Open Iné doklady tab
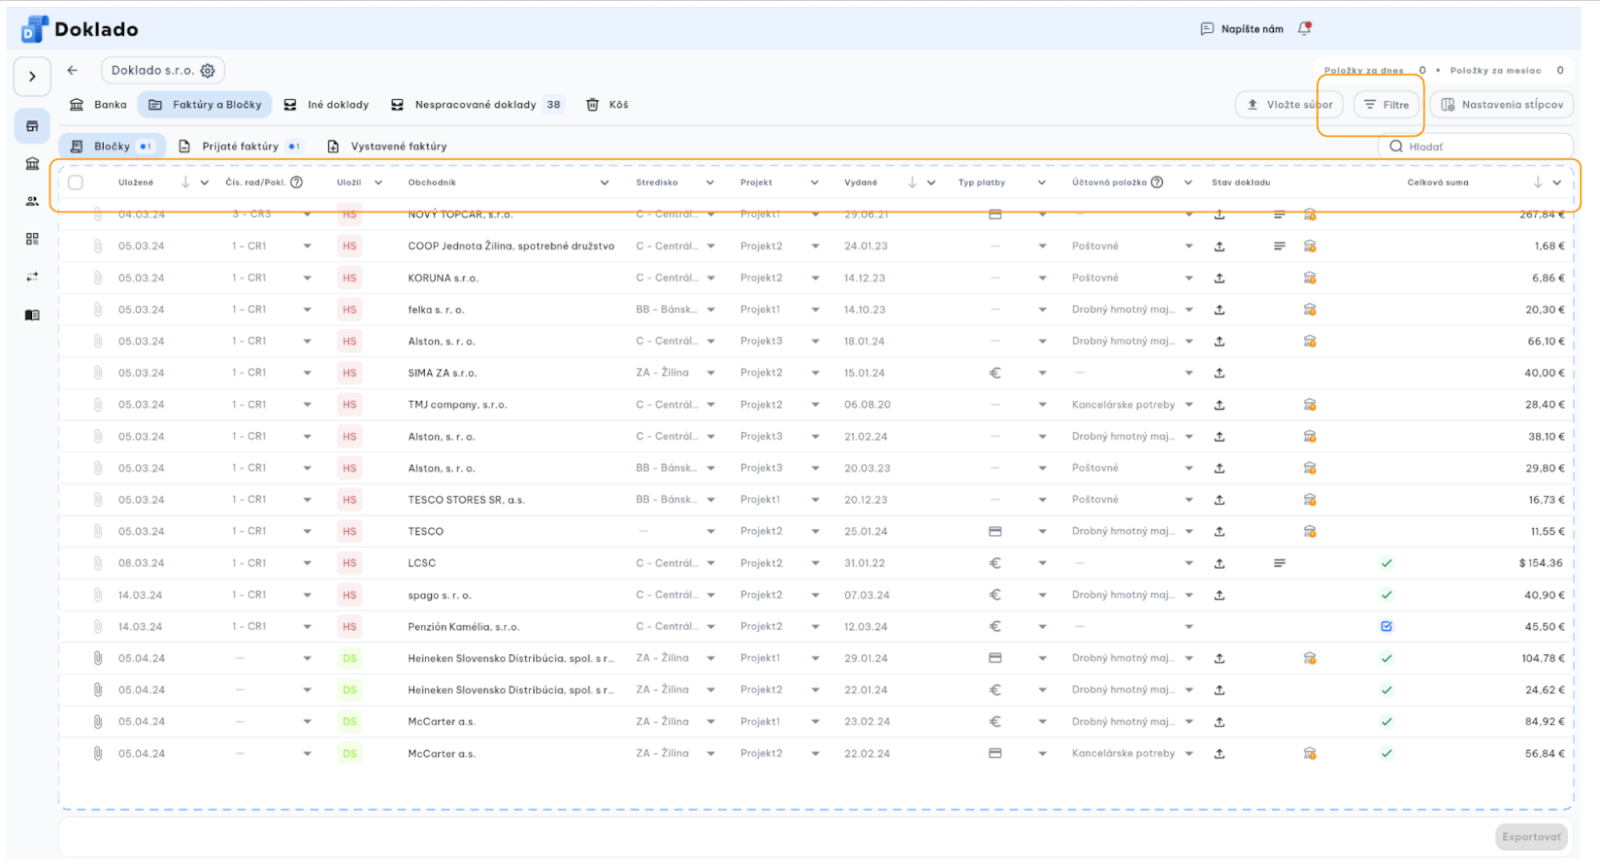 click(326, 104)
